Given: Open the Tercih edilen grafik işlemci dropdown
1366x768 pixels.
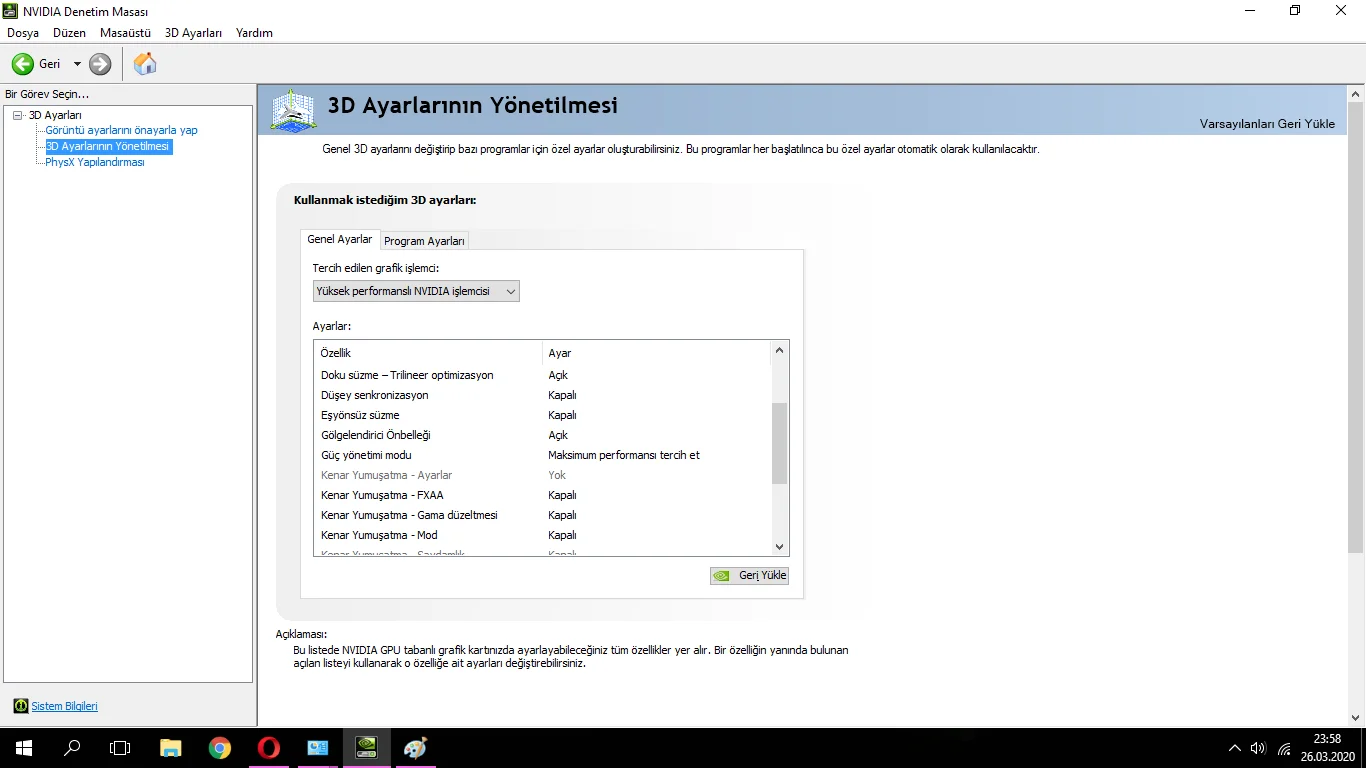Looking at the screenshot, I should point(416,291).
